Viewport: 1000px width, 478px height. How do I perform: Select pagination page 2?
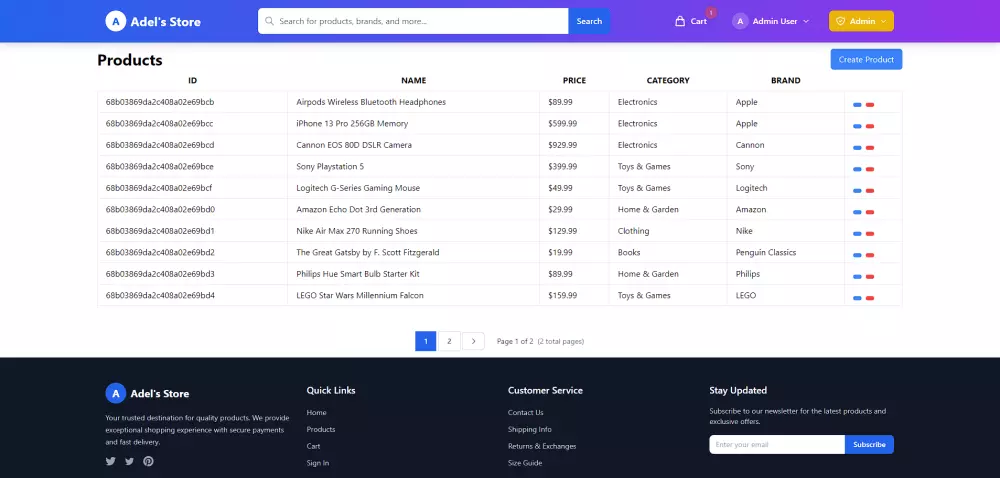tap(449, 342)
